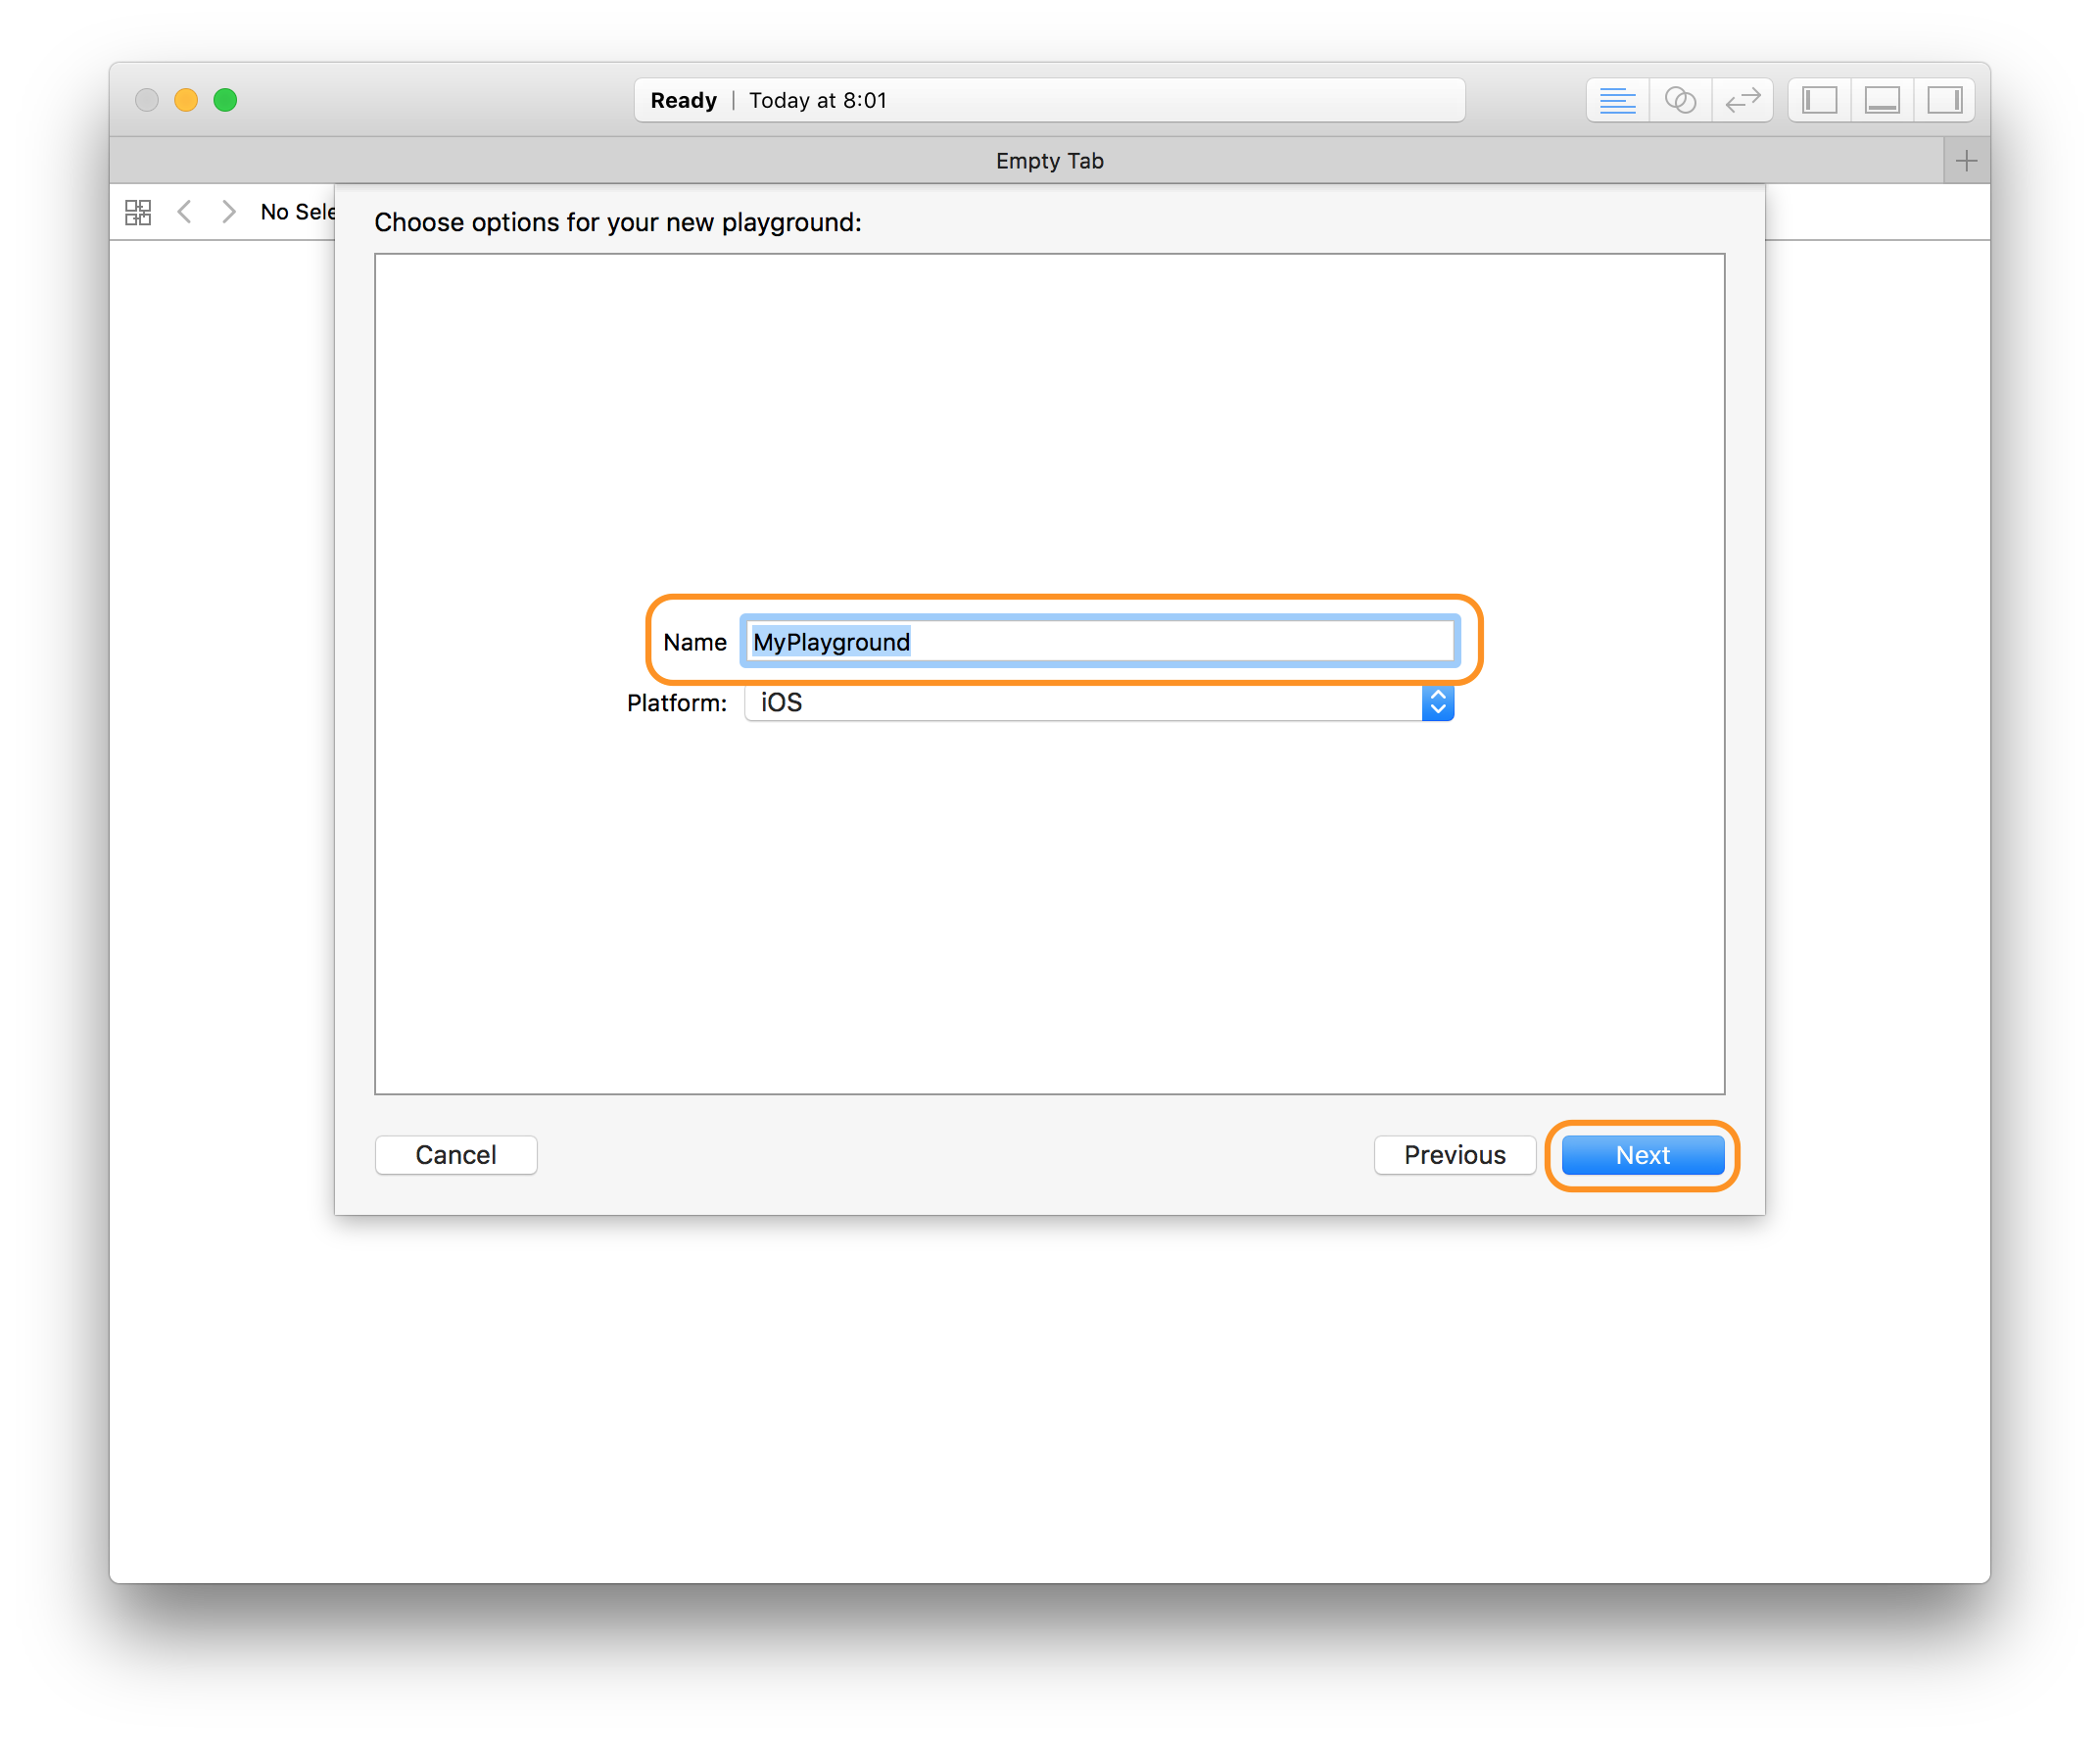
Task: Toggle the Utilities inspector panel
Action: (x=1944, y=100)
